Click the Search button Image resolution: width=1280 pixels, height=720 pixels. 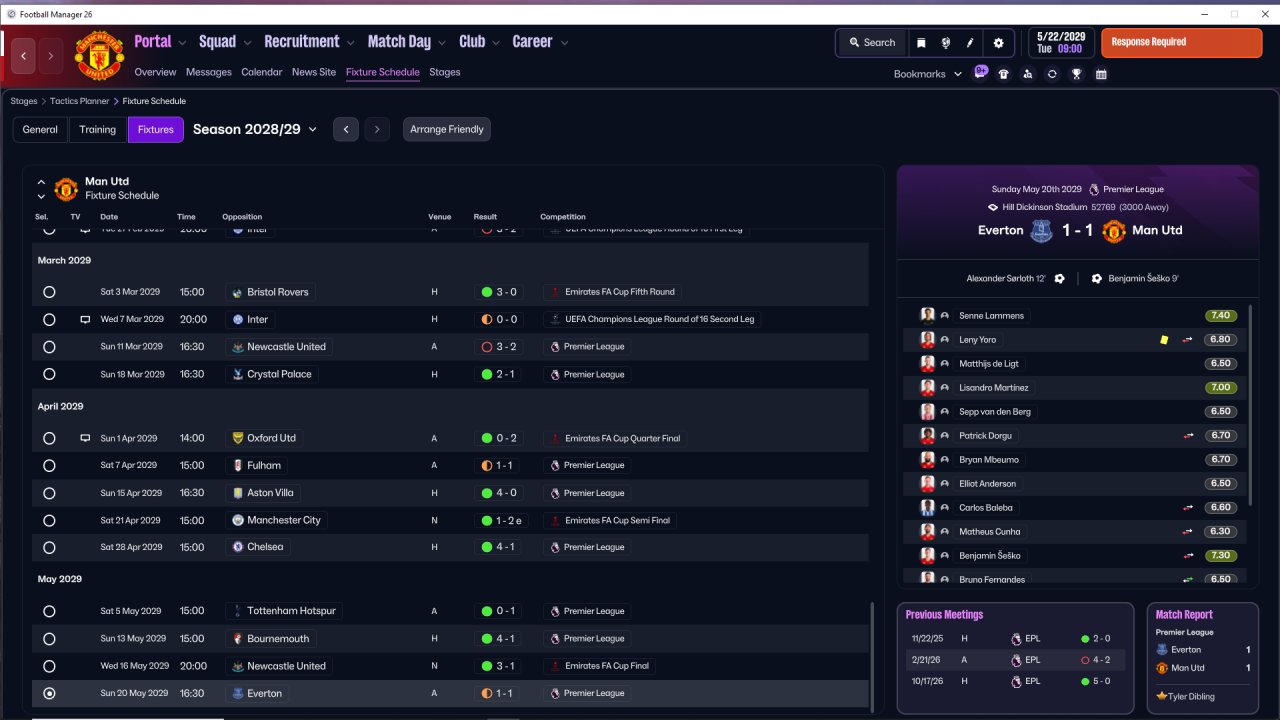point(872,43)
